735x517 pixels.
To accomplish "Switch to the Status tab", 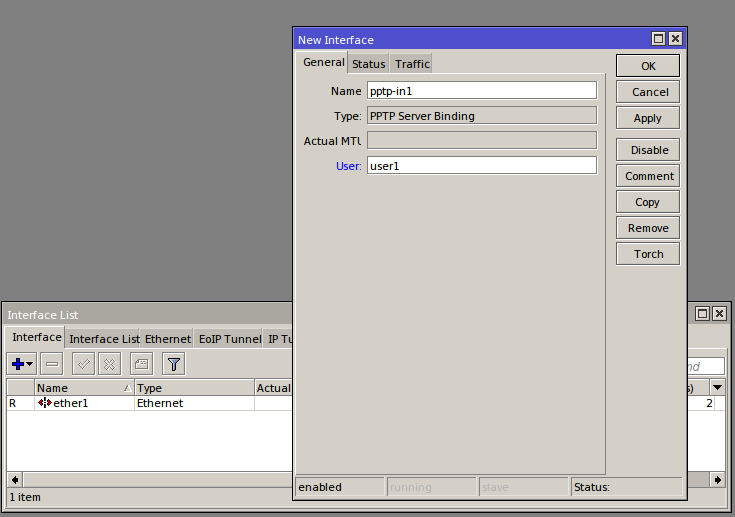I will pos(368,64).
